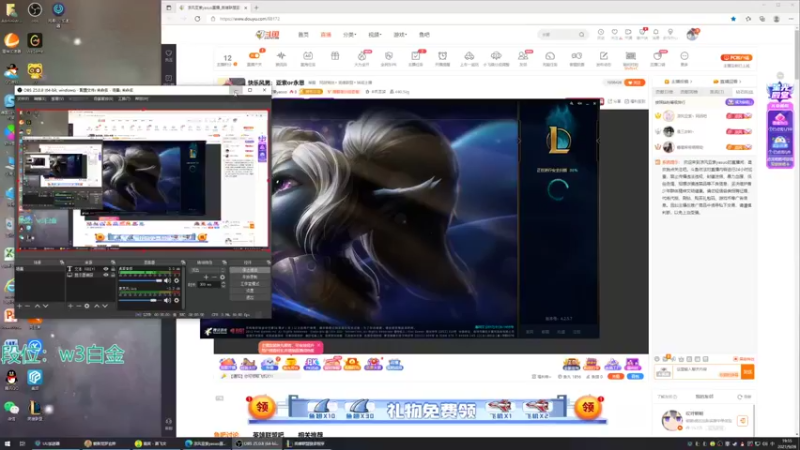
Task: Pop out the OBS audio mixer dock icon
Action: (183, 262)
